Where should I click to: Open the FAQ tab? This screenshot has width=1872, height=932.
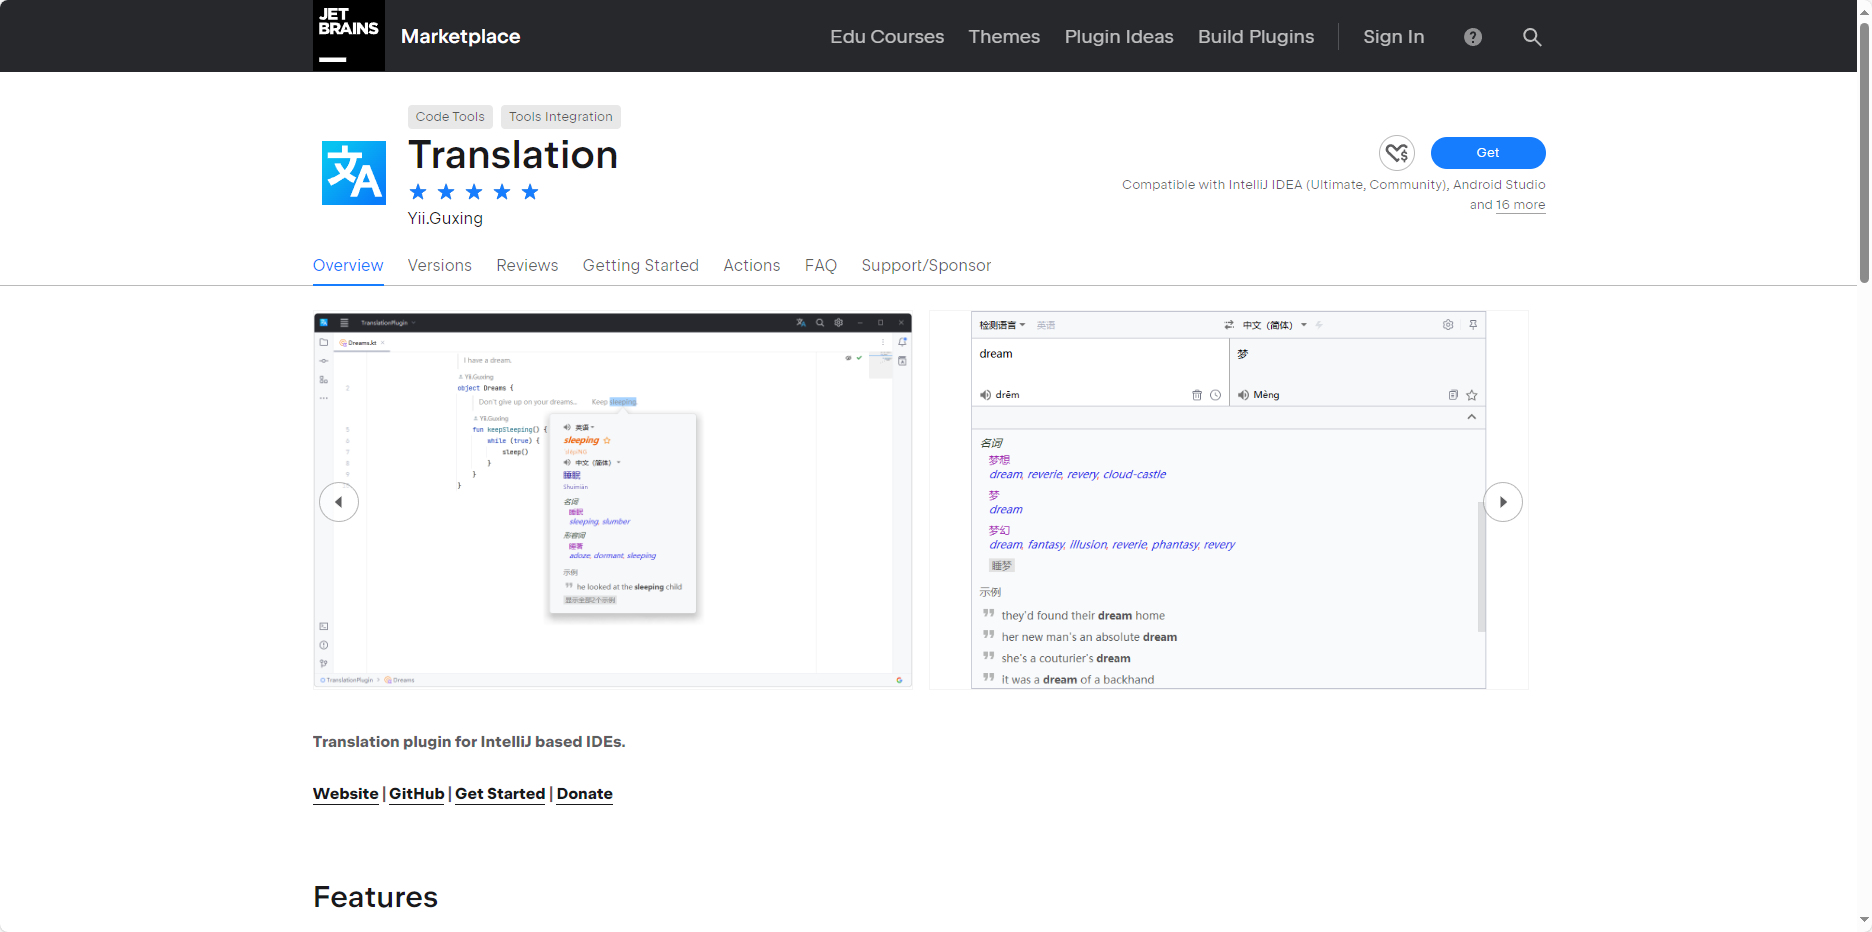(821, 265)
